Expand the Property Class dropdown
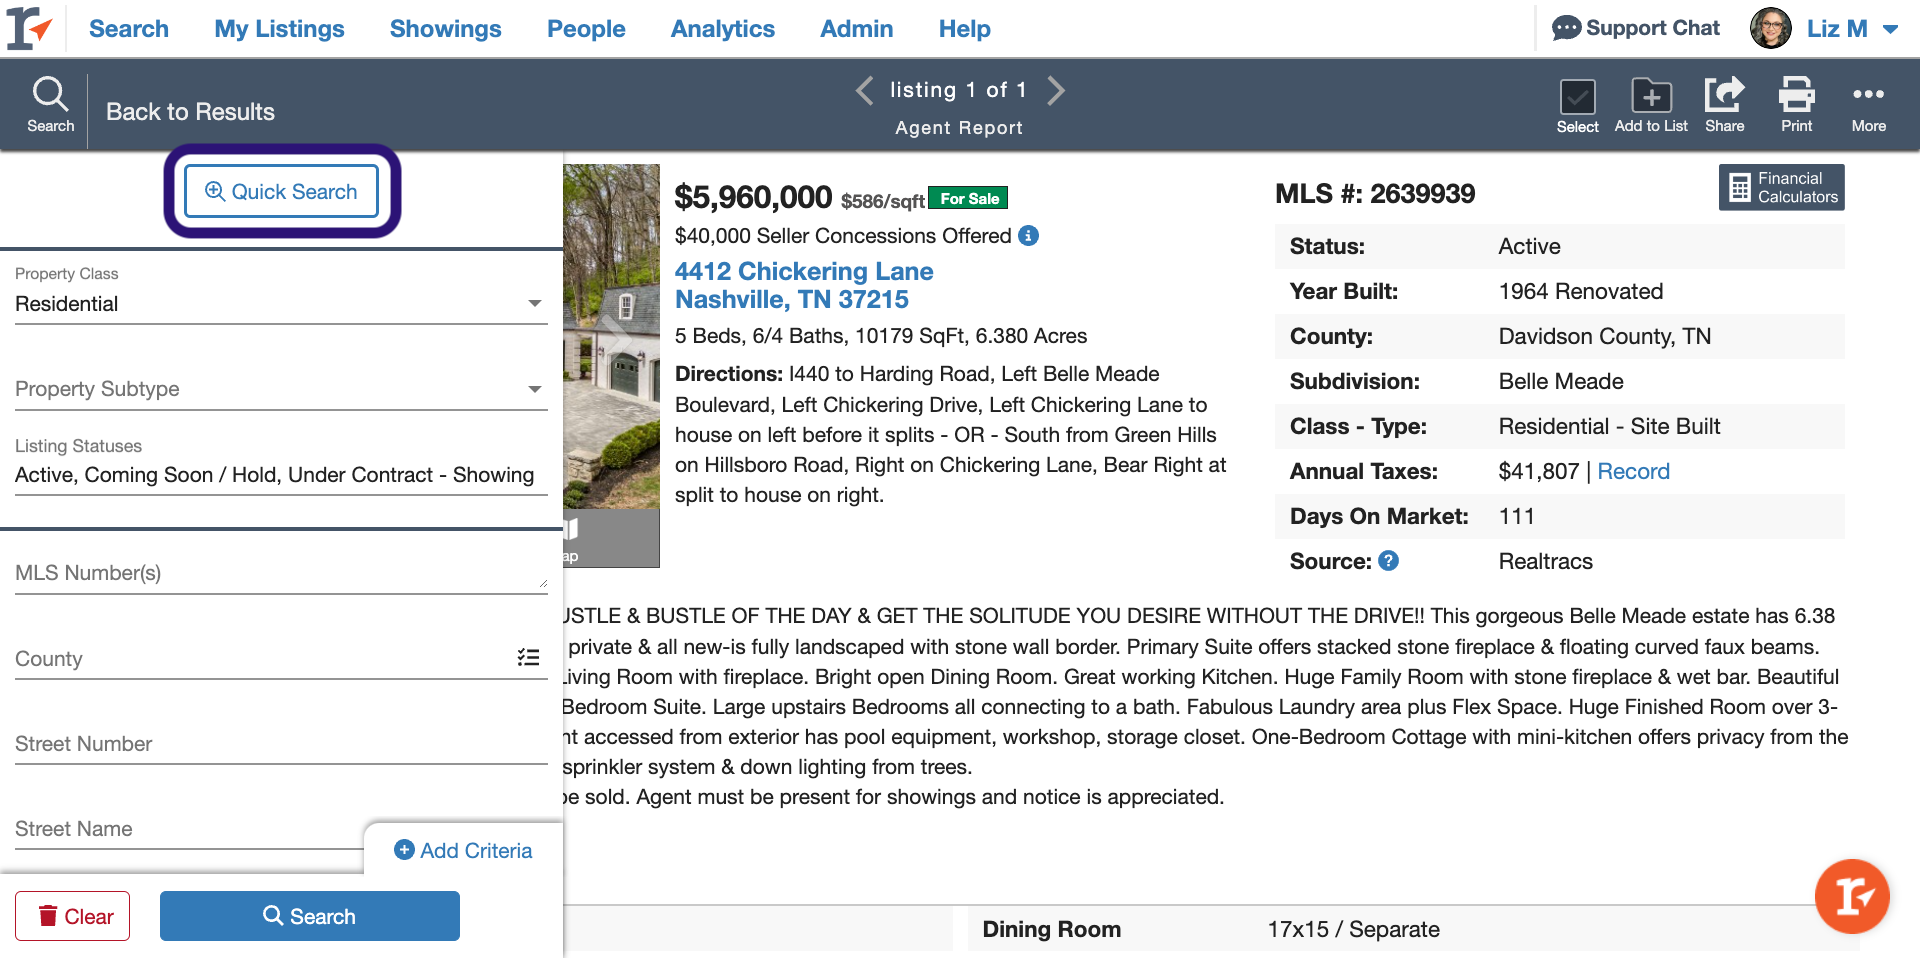 (x=535, y=304)
